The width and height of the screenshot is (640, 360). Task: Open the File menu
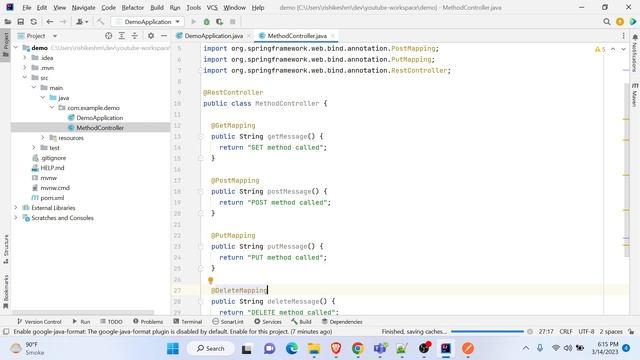coord(27,7)
